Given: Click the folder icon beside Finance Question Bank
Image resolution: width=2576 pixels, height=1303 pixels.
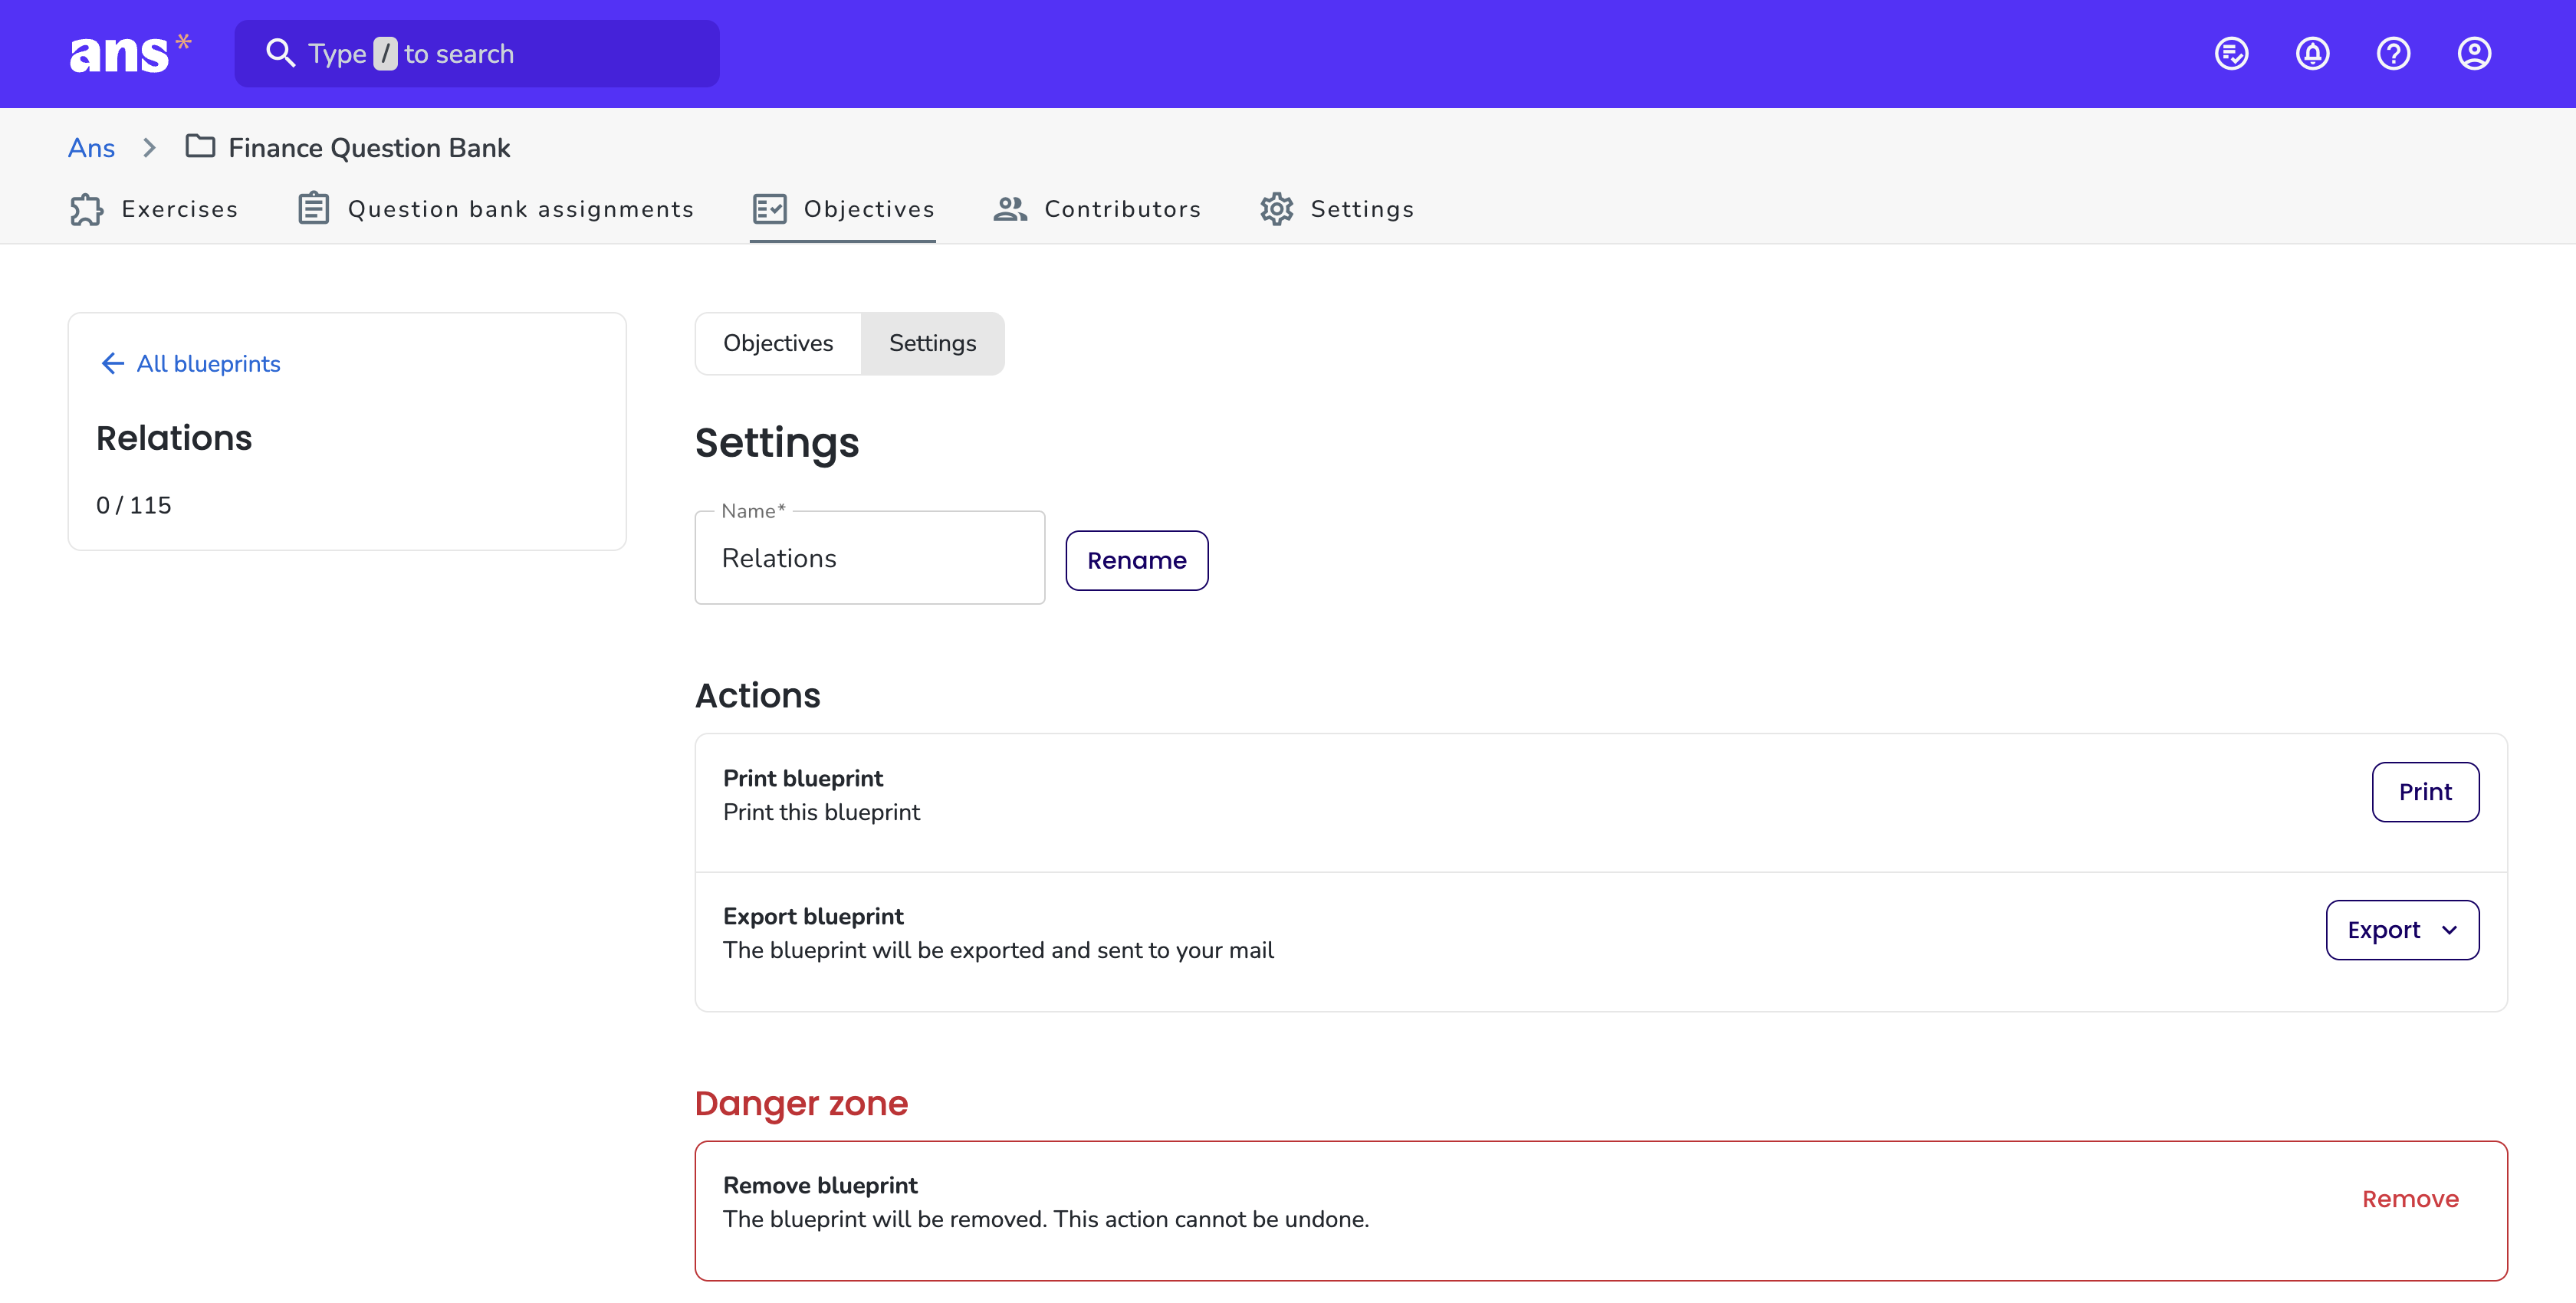Looking at the screenshot, I should [x=200, y=147].
